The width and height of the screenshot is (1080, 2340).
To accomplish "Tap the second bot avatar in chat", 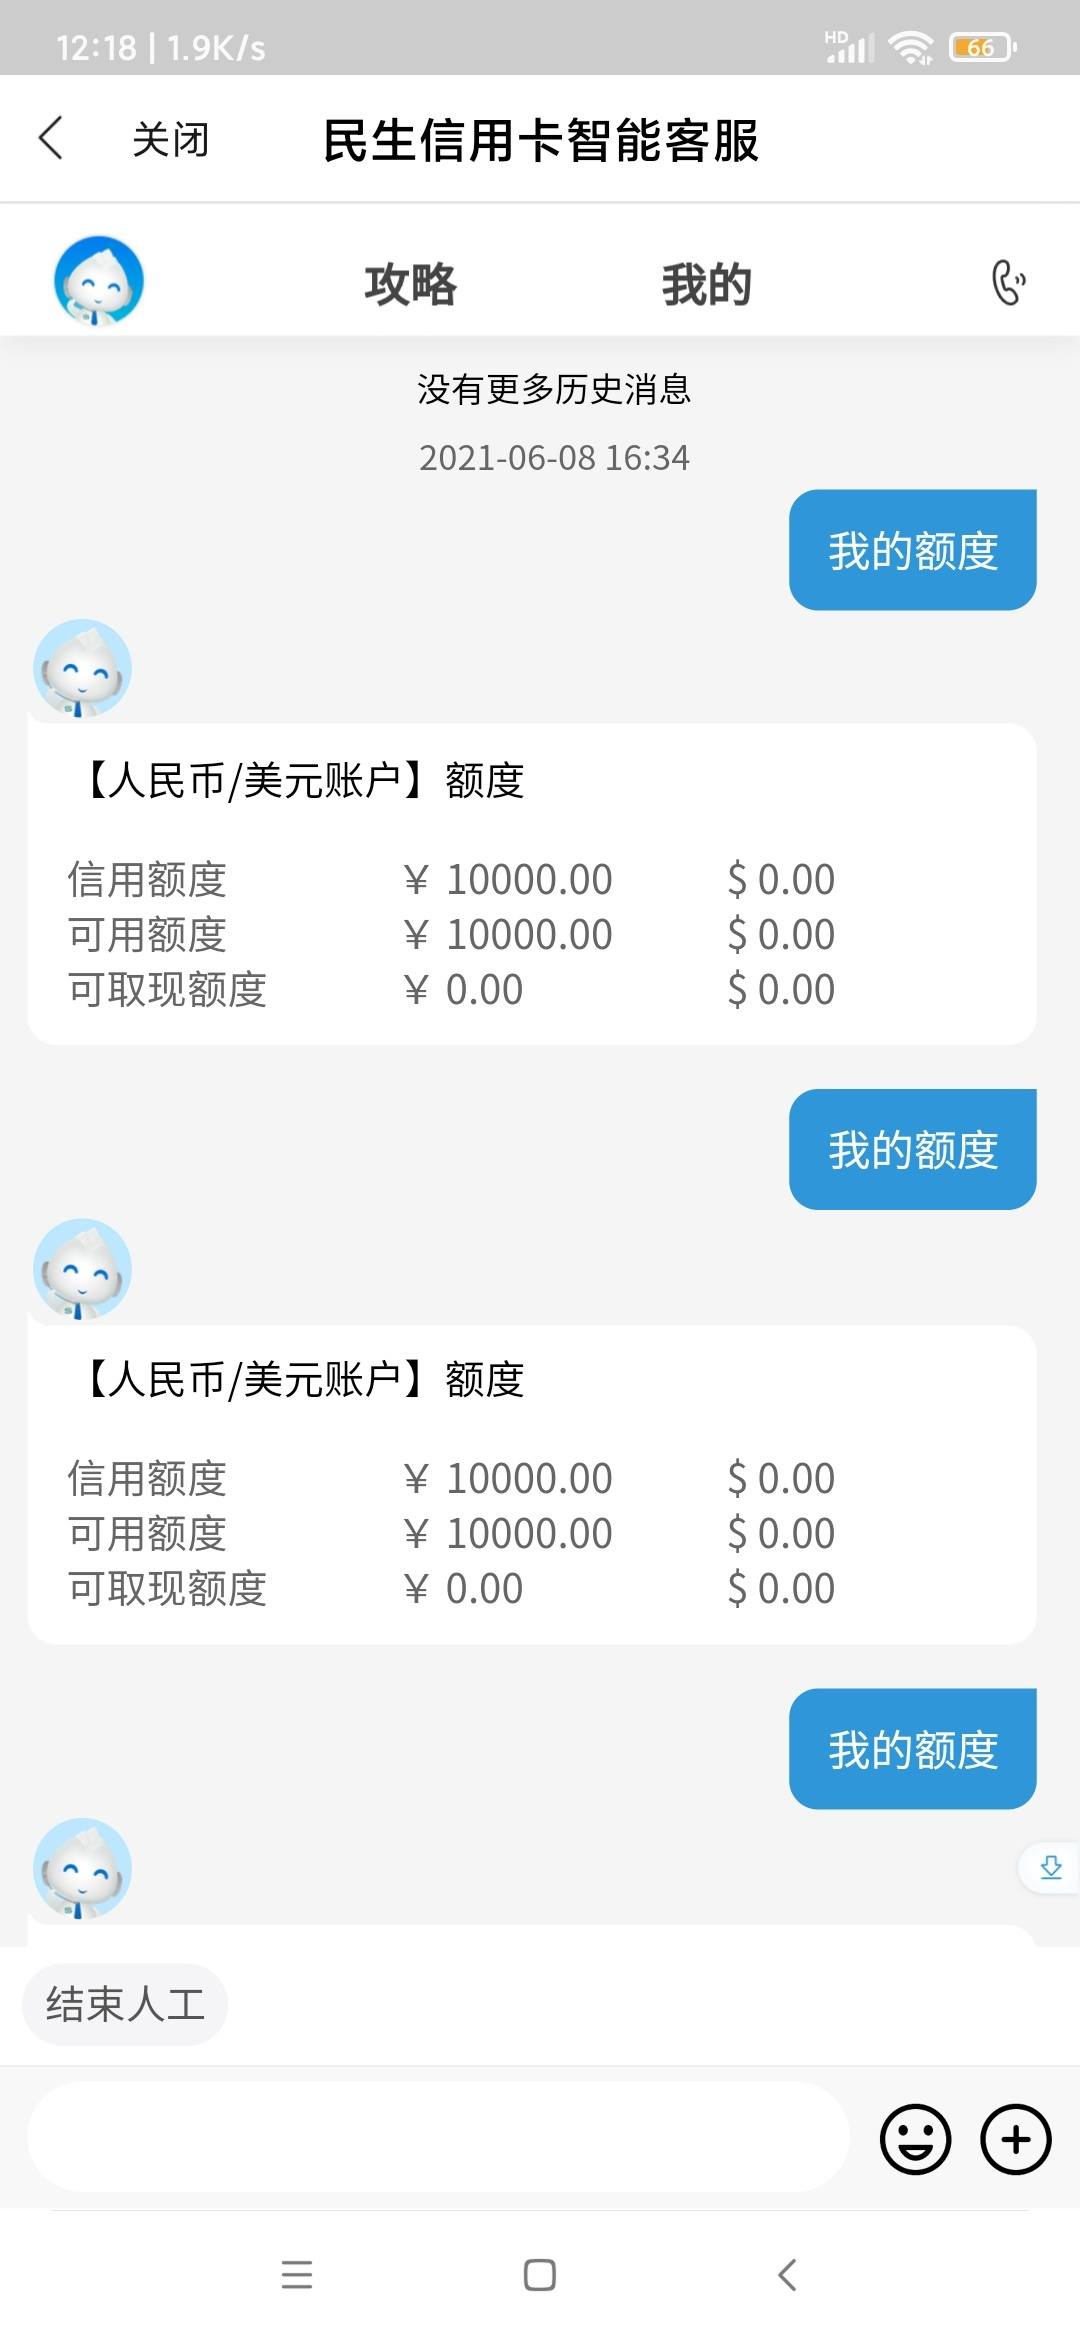I will [x=83, y=1268].
